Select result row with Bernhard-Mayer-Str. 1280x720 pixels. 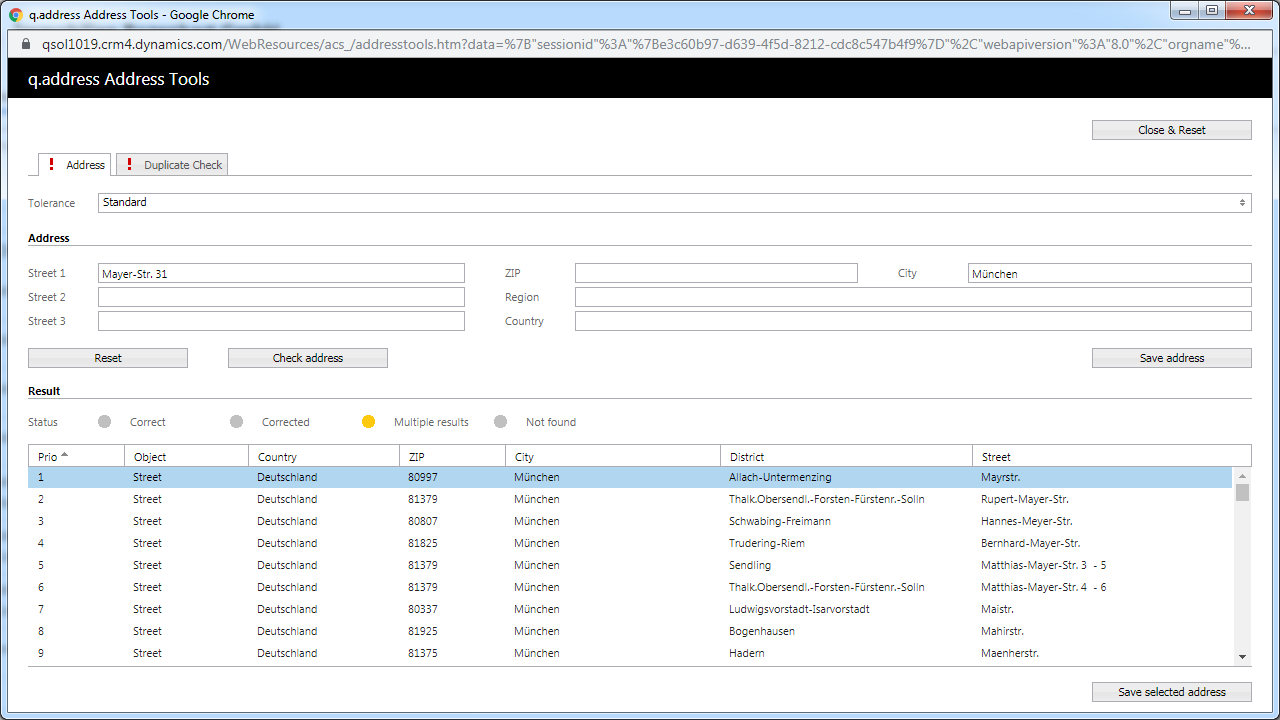coord(630,543)
